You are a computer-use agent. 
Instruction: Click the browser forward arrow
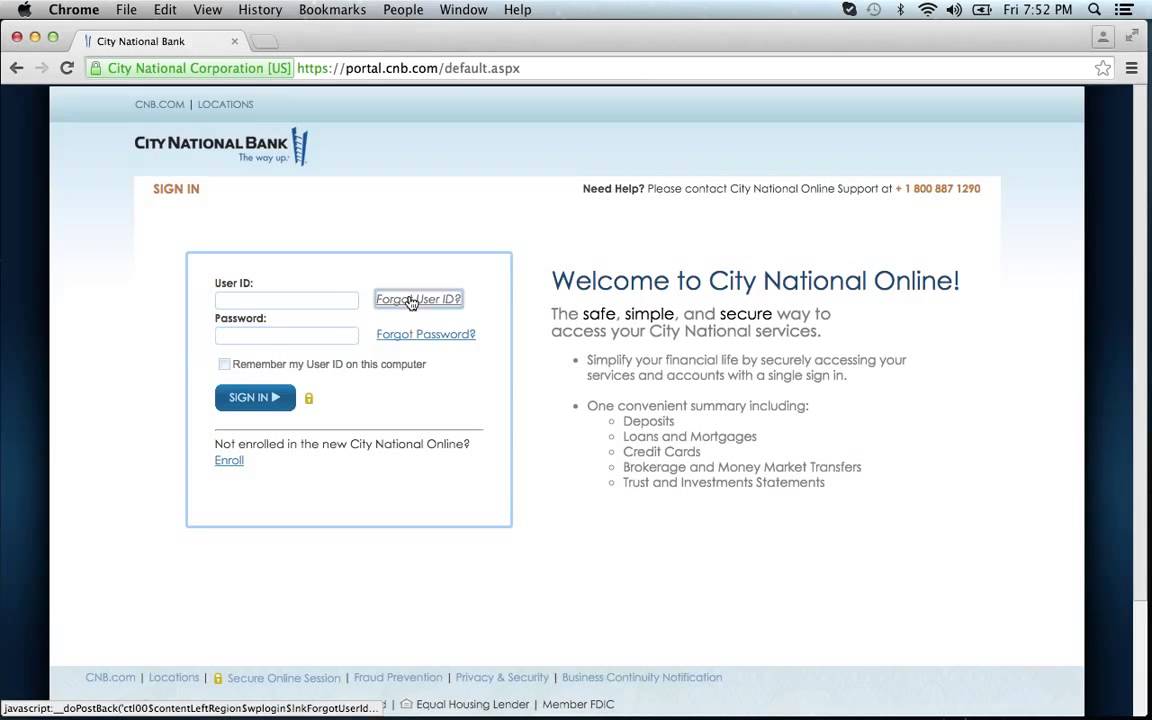point(42,68)
